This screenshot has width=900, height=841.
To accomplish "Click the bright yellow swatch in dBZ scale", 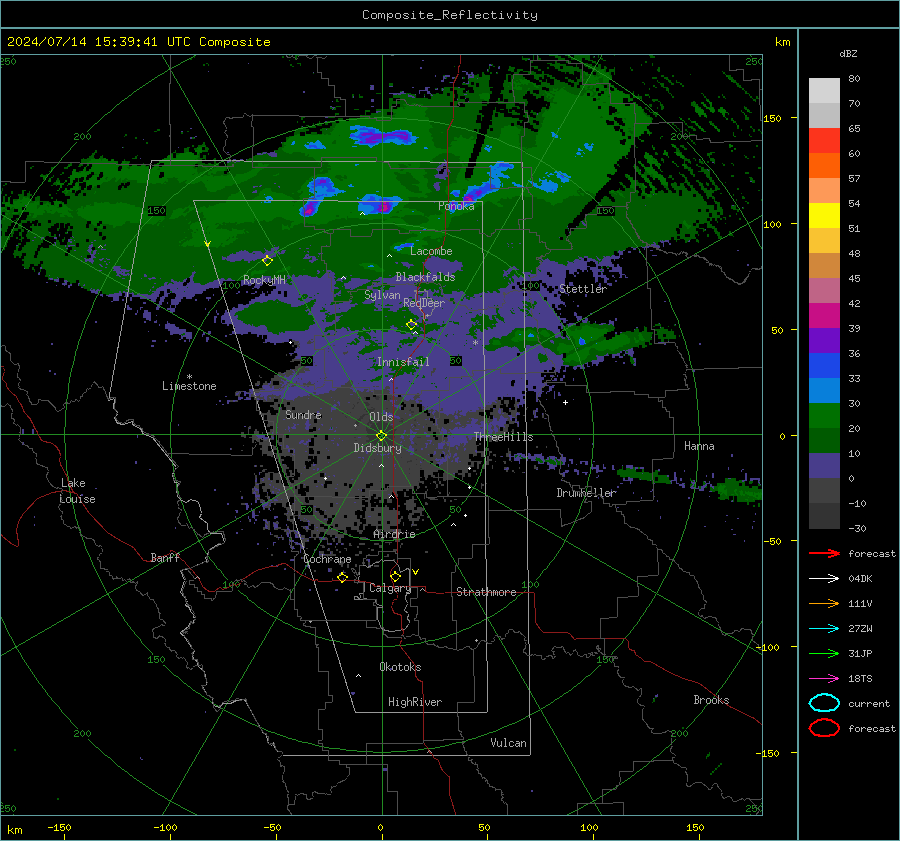I will (x=824, y=215).
